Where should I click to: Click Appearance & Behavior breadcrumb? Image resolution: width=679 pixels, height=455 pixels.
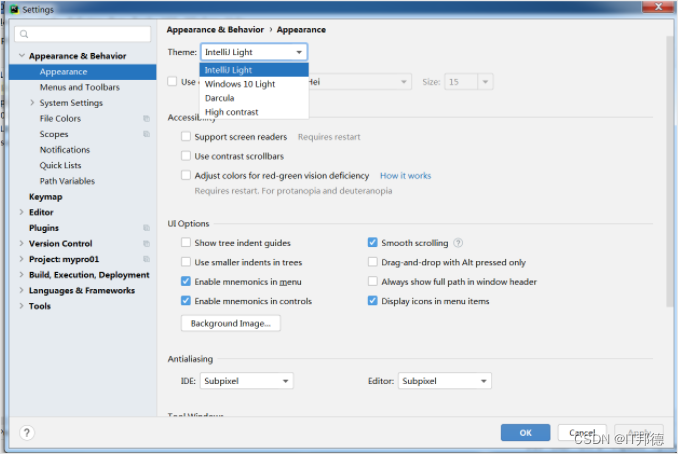click(x=215, y=29)
